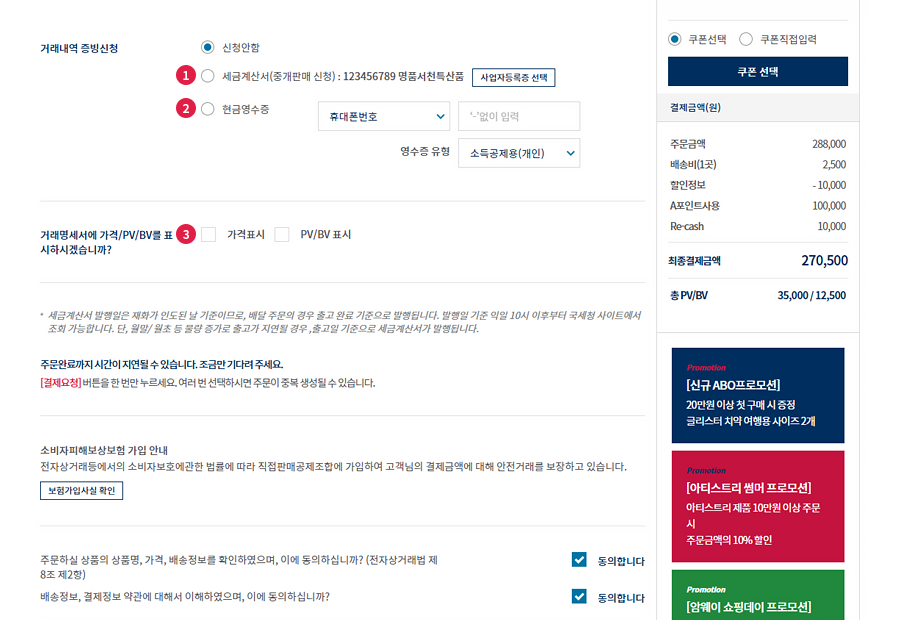Image resolution: width=900 pixels, height=620 pixels.
Task: Select the 신청안함 radio option
Action: click(208, 47)
